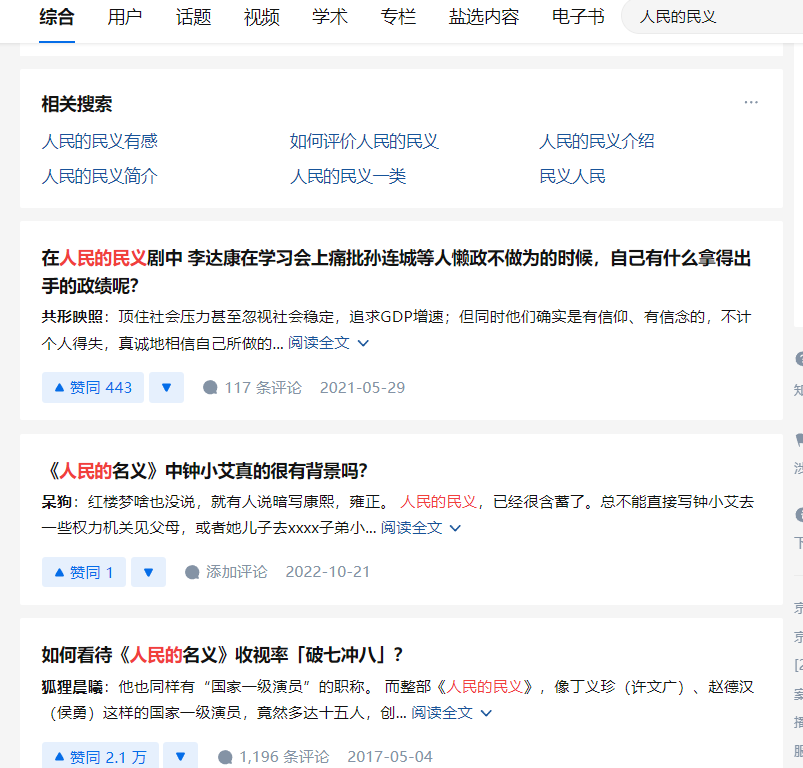This screenshot has height=768, width=803.
Task: Downvote the answer by 狐狸晨曦
Action: 180,756
